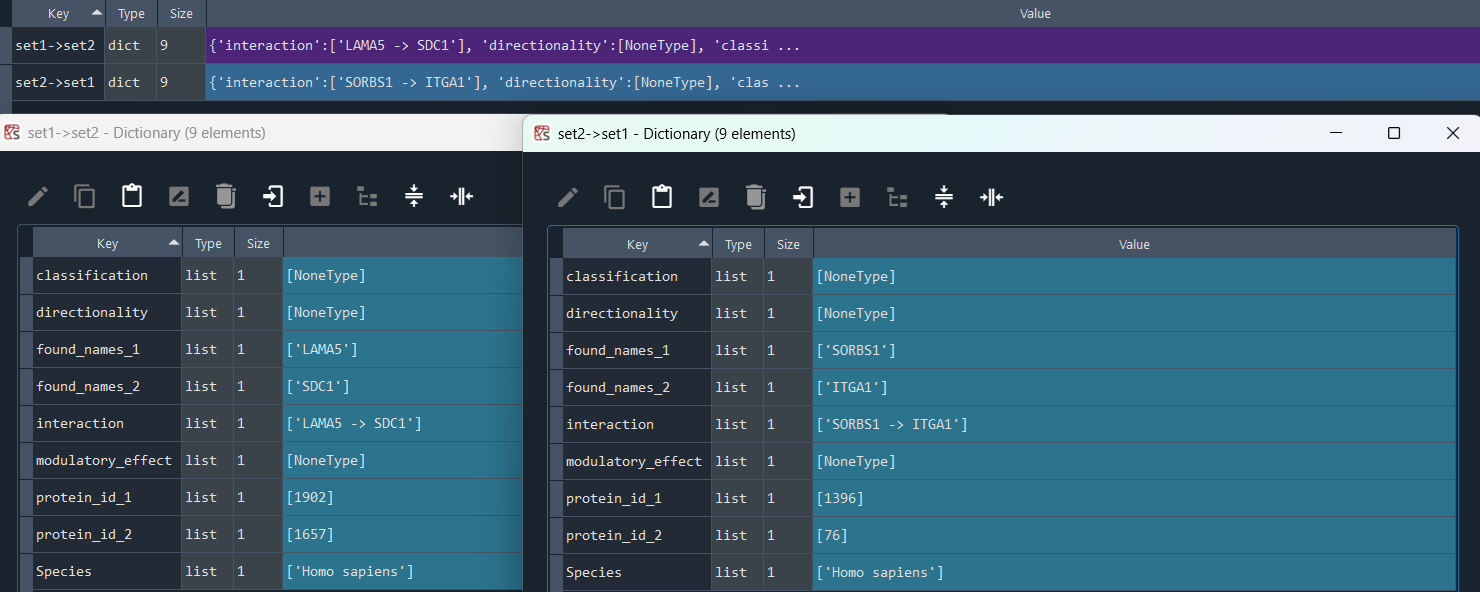Click the ['LAMA5'] value cell
Image resolution: width=1480 pixels, height=592 pixels.
(403, 349)
